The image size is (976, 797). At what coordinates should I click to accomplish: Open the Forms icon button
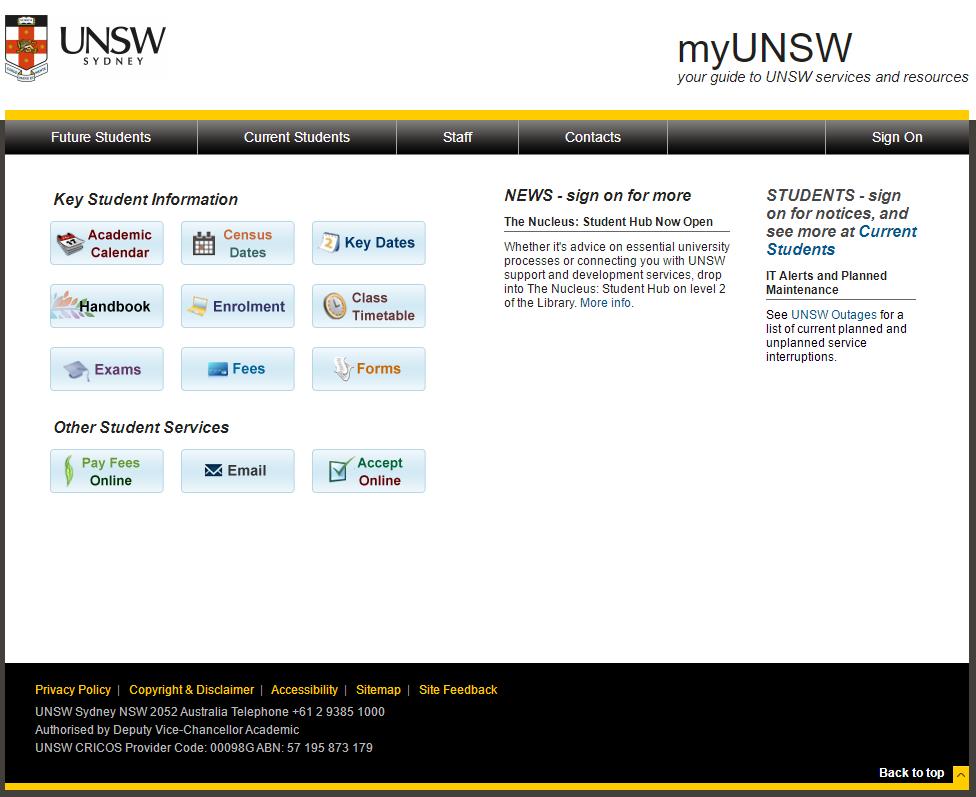click(368, 369)
